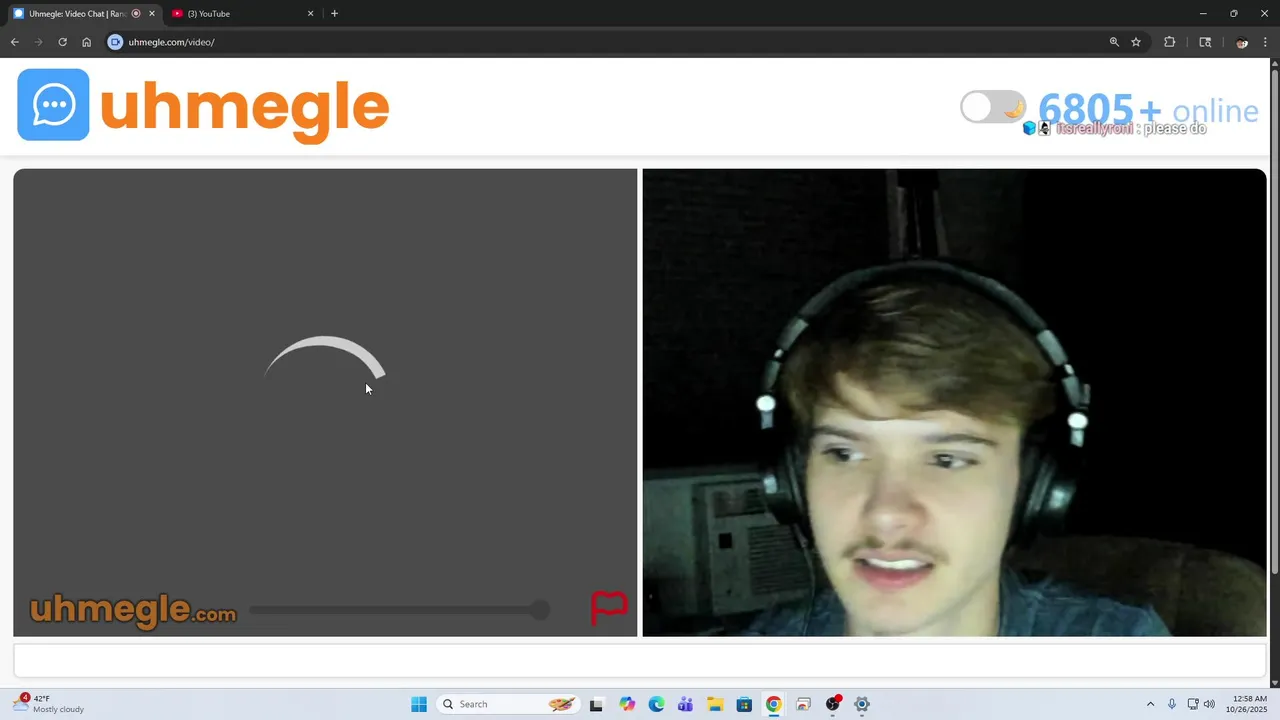1280x720 pixels.
Task: Click the page vertical scrollbar
Action: (x=1274, y=320)
